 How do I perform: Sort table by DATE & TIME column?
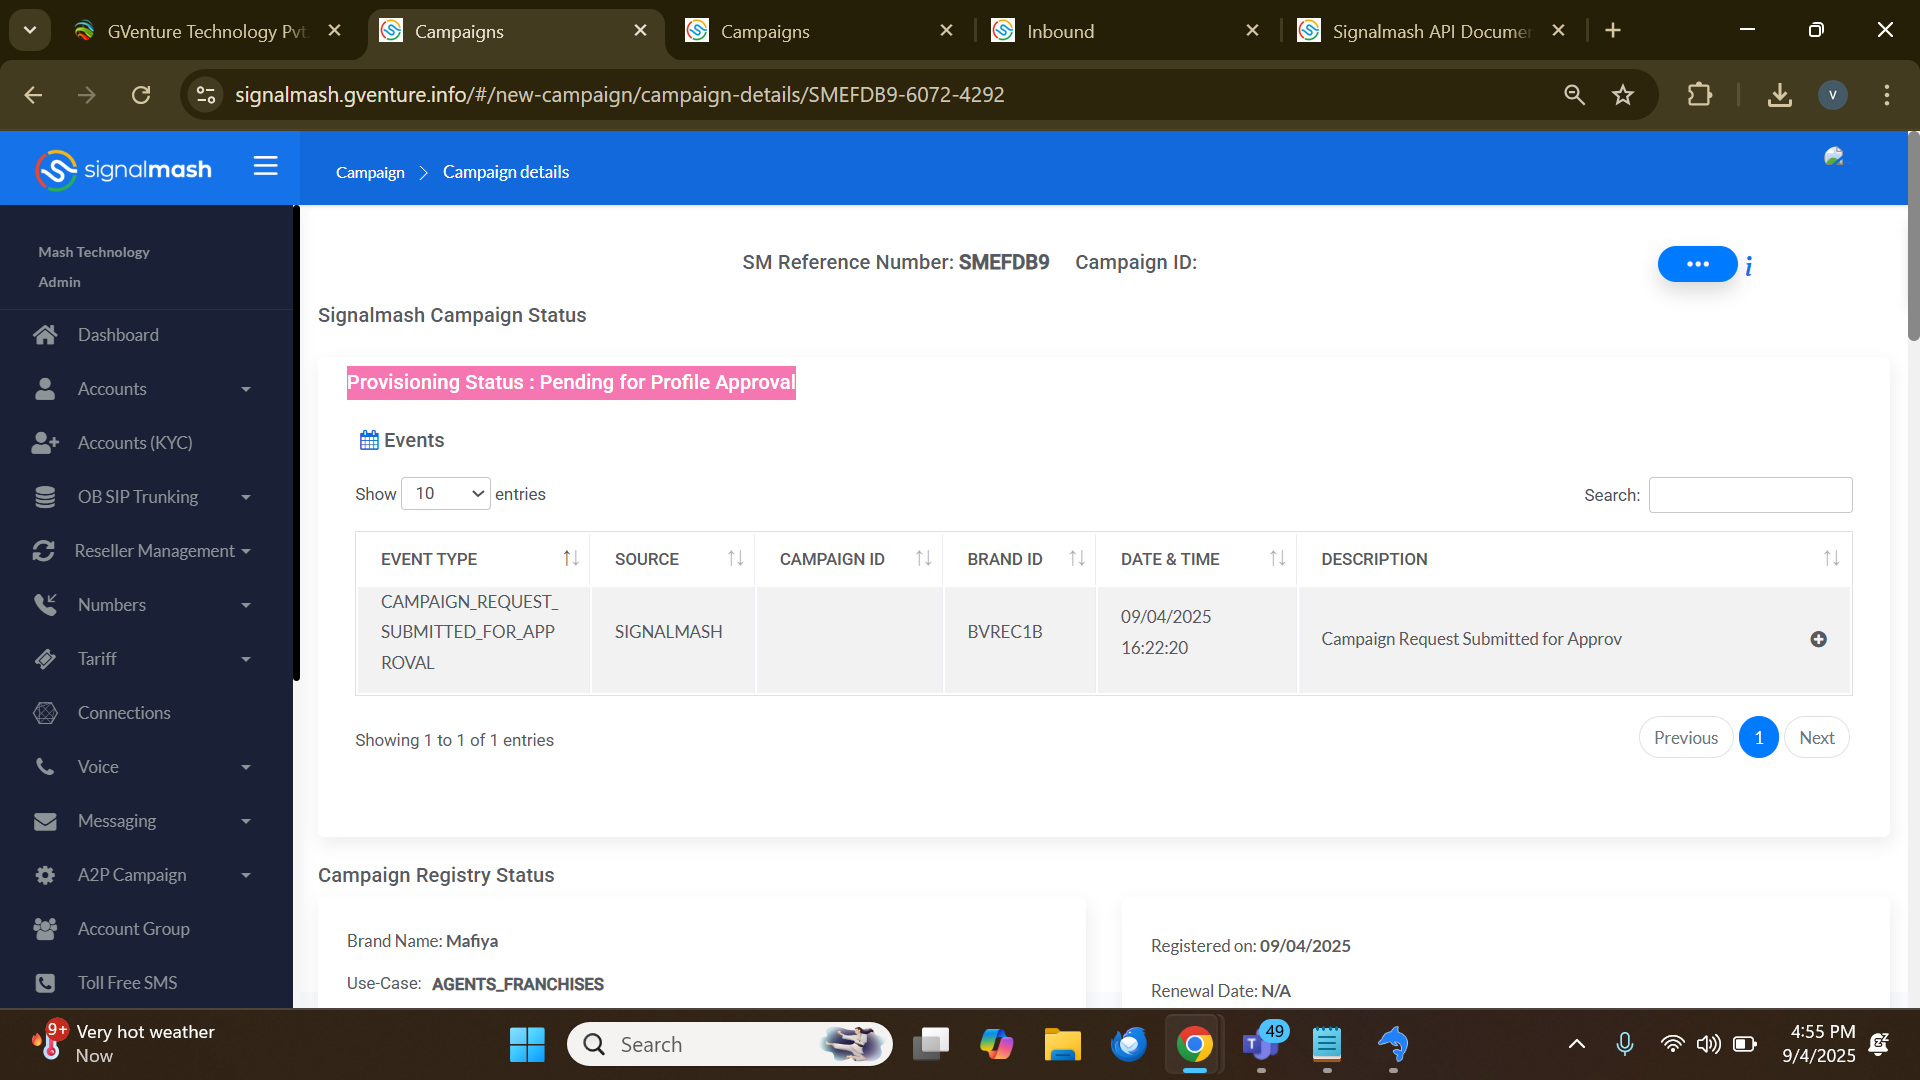(1277, 558)
